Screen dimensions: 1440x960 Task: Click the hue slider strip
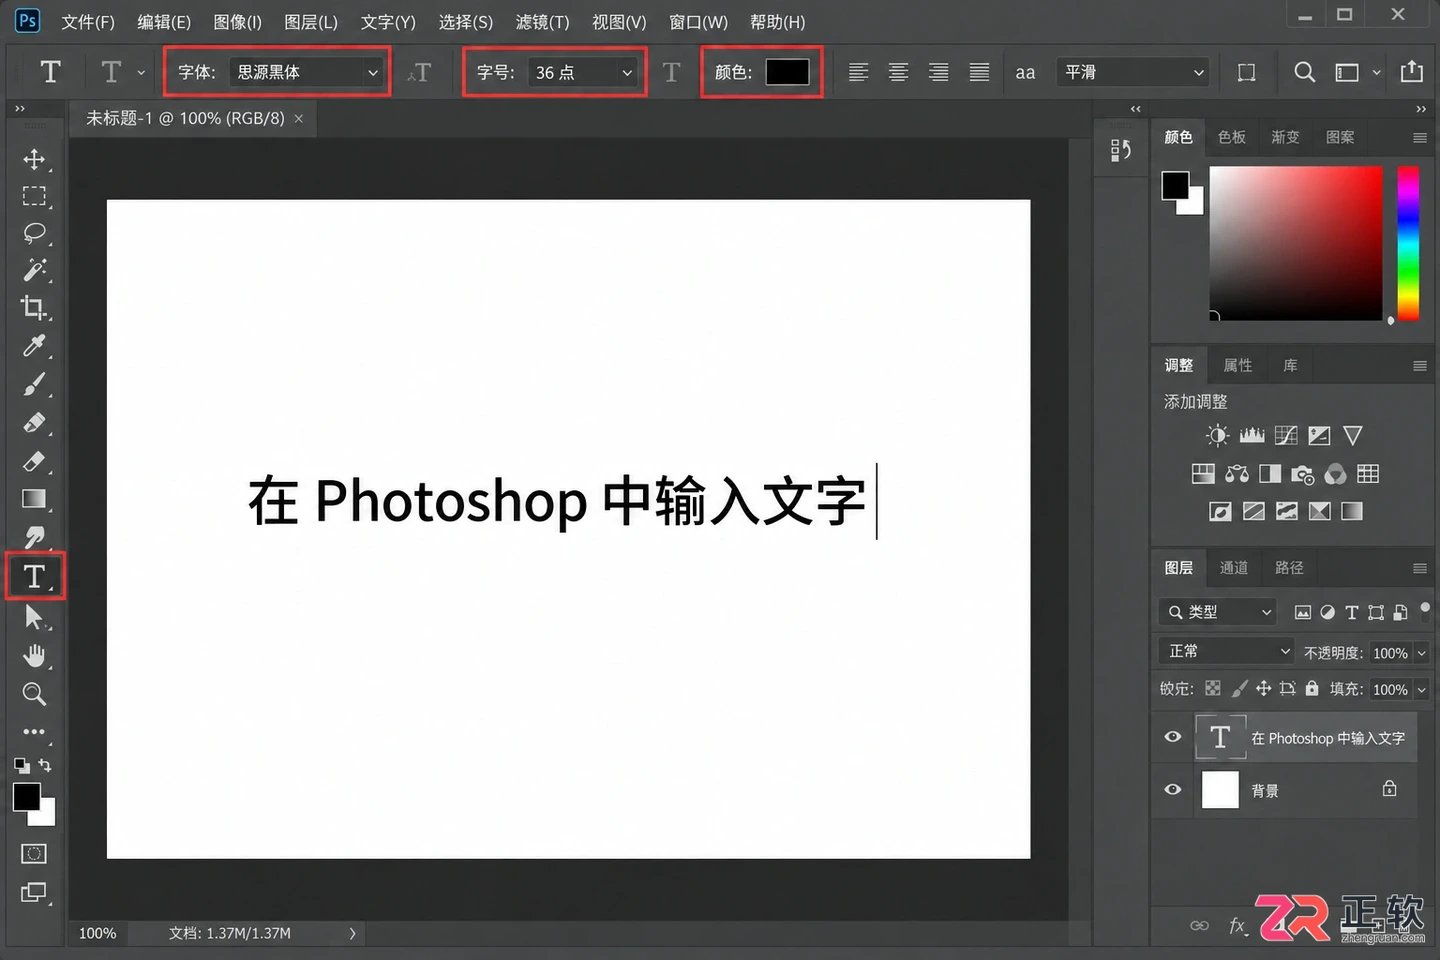(1408, 243)
